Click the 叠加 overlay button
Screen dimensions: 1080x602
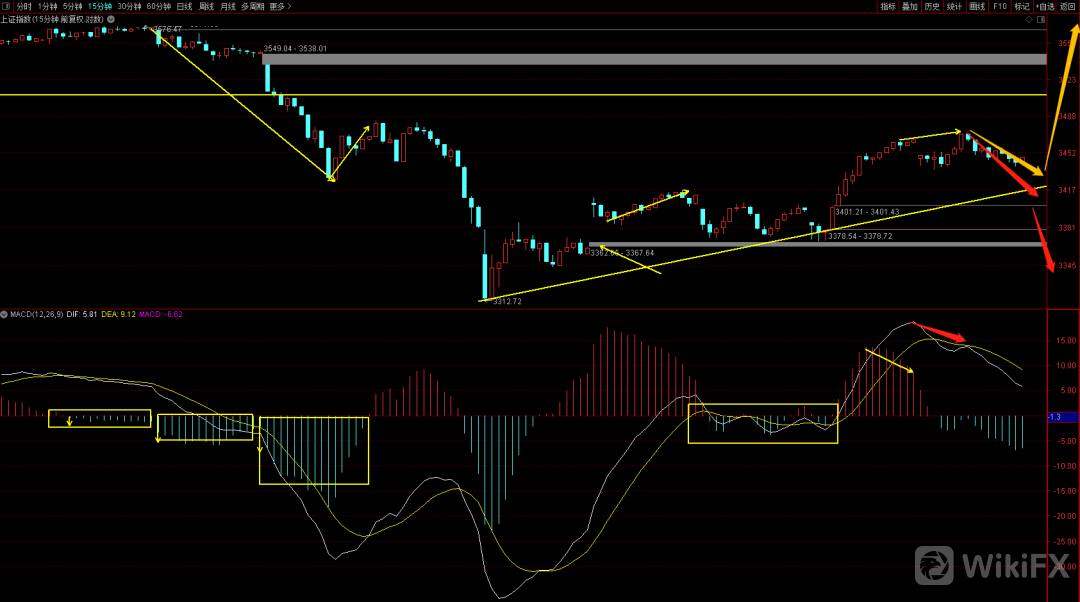point(910,6)
